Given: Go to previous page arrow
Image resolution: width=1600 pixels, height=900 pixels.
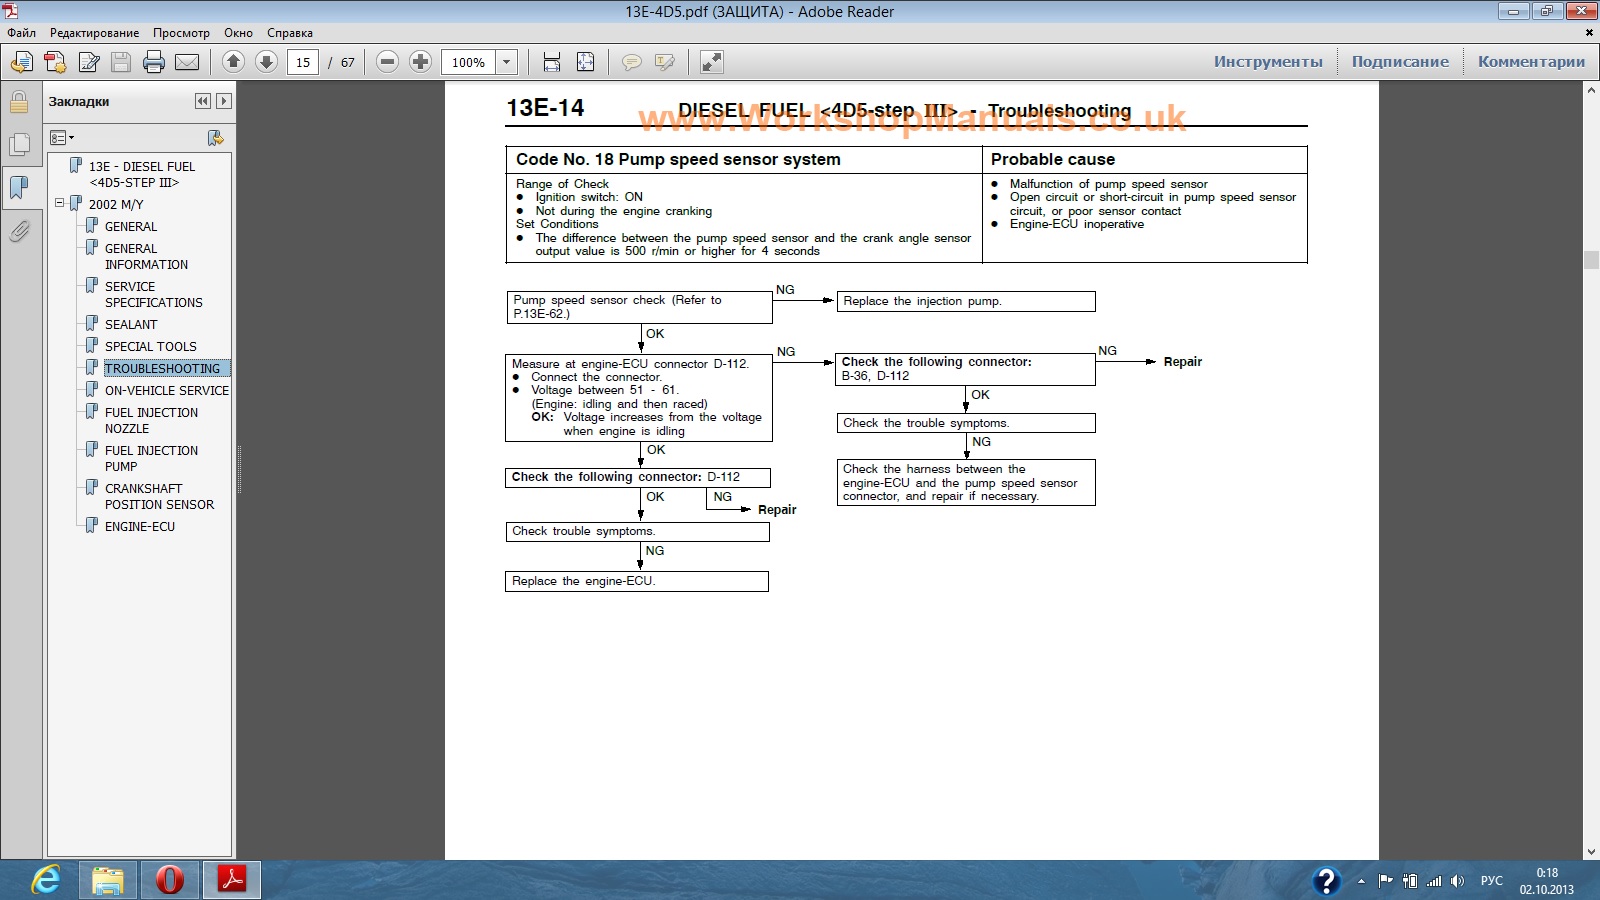Looking at the screenshot, I should tap(233, 62).
